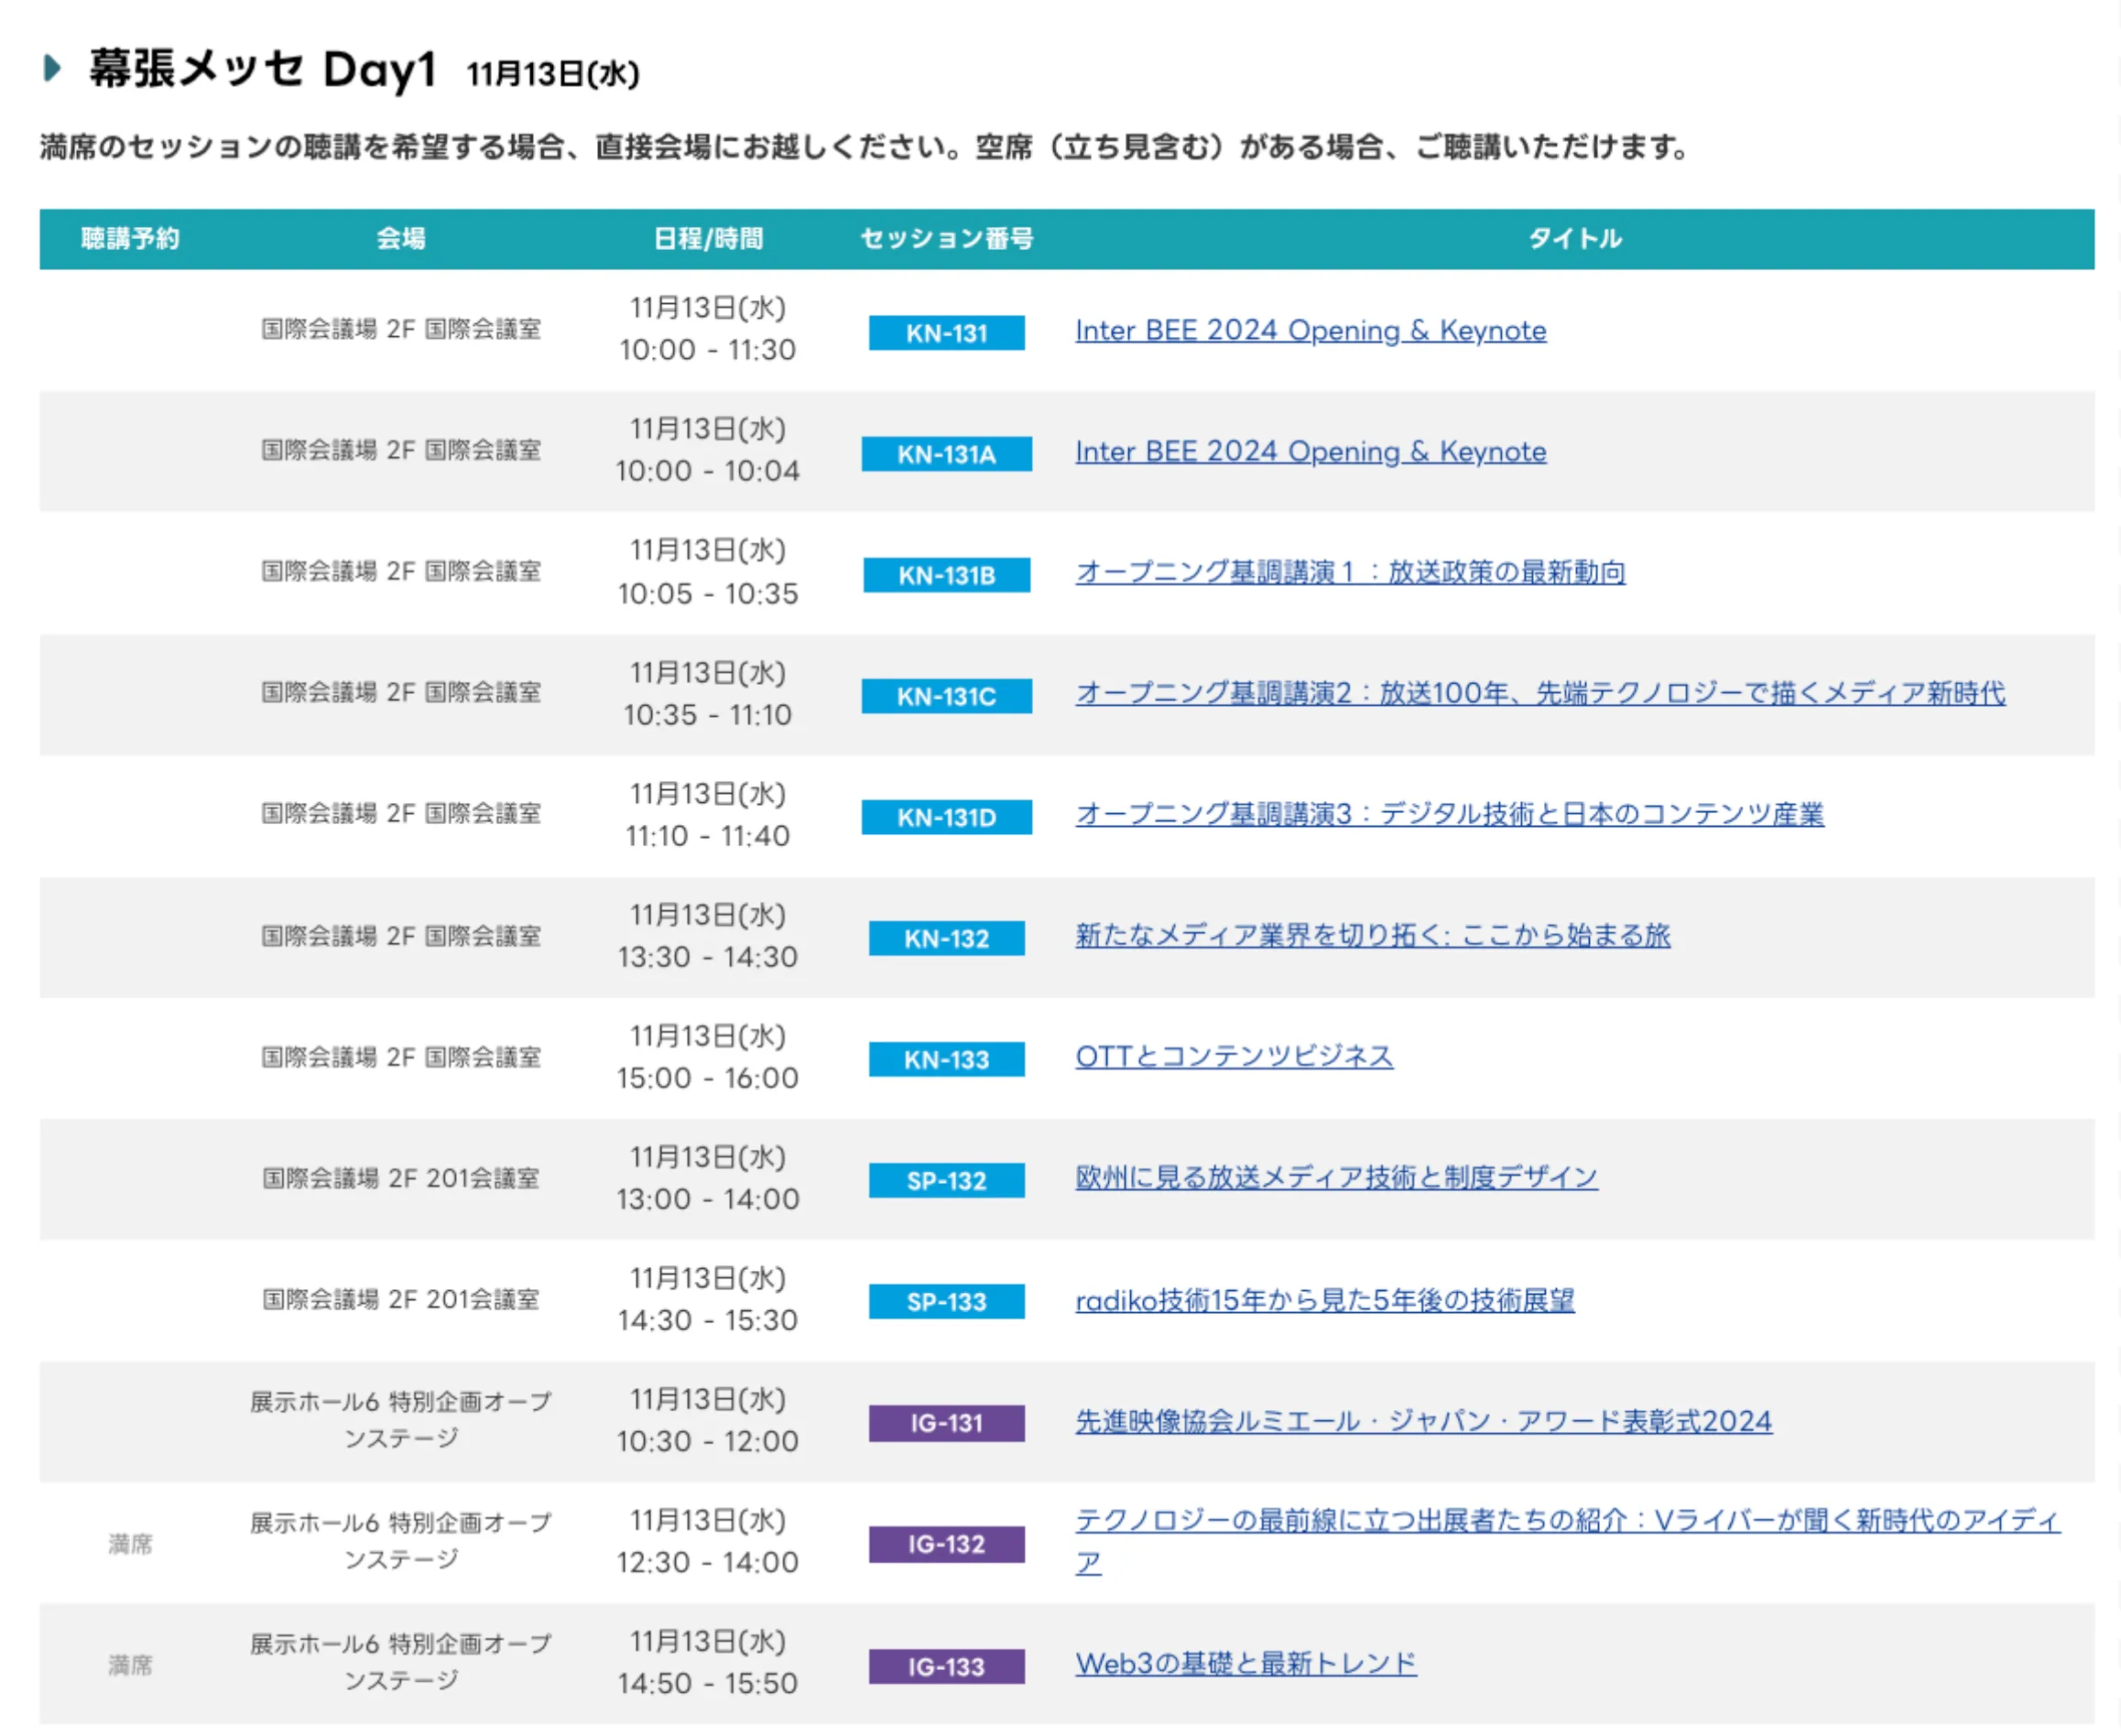
Task: Open 新たなメディア業界を切り拓く link
Action: (x=1372, y=936)
